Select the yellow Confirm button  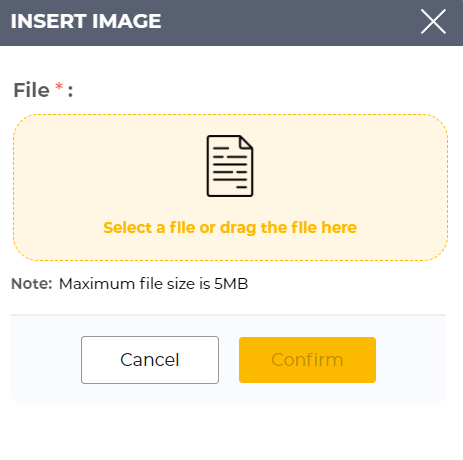pyautogui.click(x=307, y=360)
